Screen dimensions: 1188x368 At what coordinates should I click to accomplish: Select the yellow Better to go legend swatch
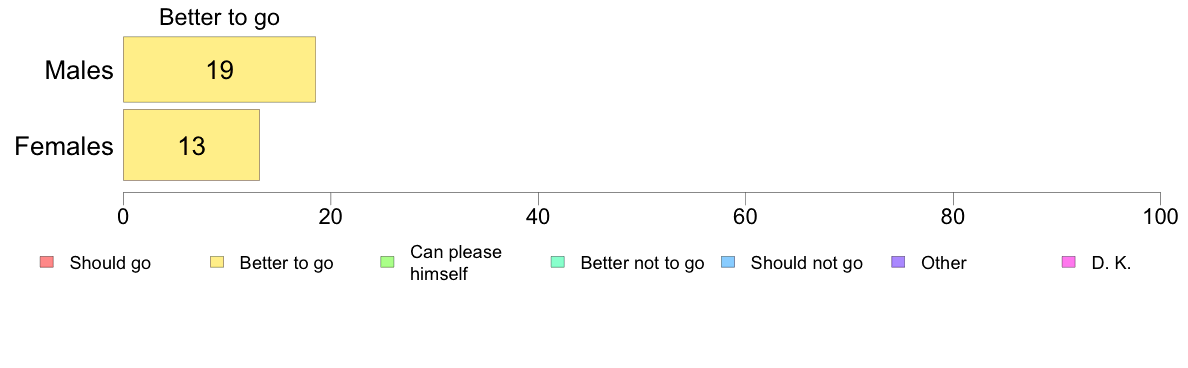pos(217,263)
